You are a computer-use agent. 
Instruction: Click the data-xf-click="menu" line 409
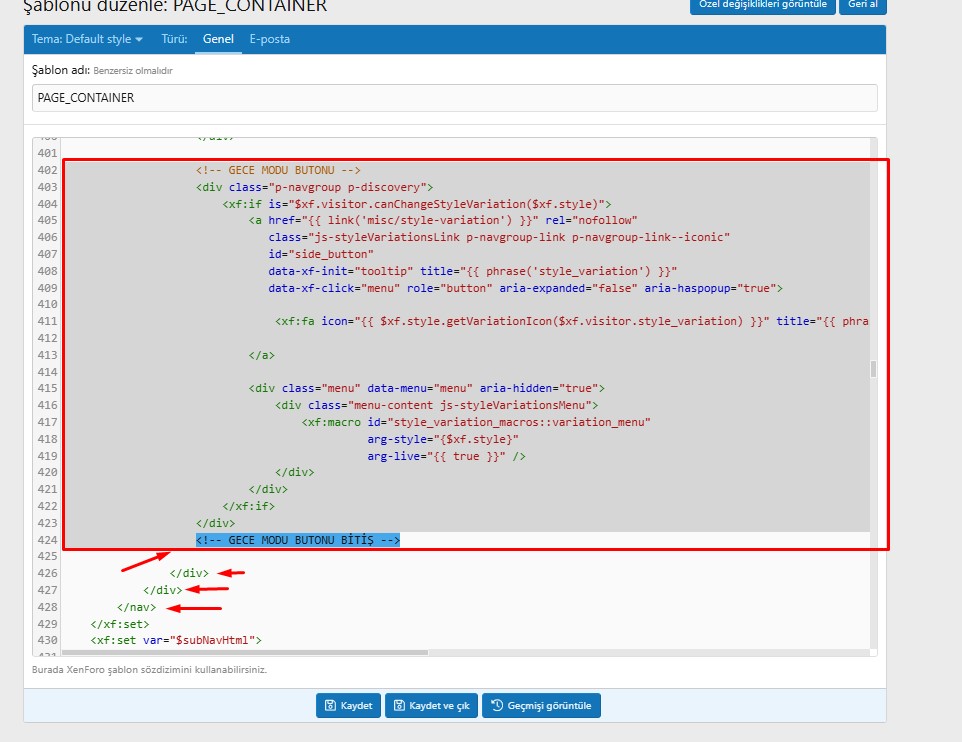[526, 288]
